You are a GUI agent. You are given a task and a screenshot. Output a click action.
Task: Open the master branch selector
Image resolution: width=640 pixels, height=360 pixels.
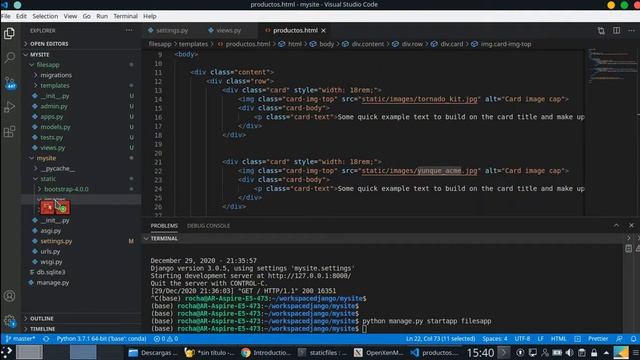[20, 339]
